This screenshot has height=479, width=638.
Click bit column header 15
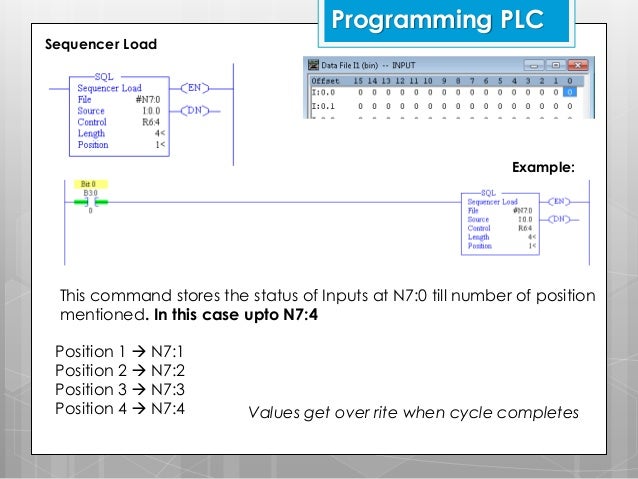click(358, 81)
